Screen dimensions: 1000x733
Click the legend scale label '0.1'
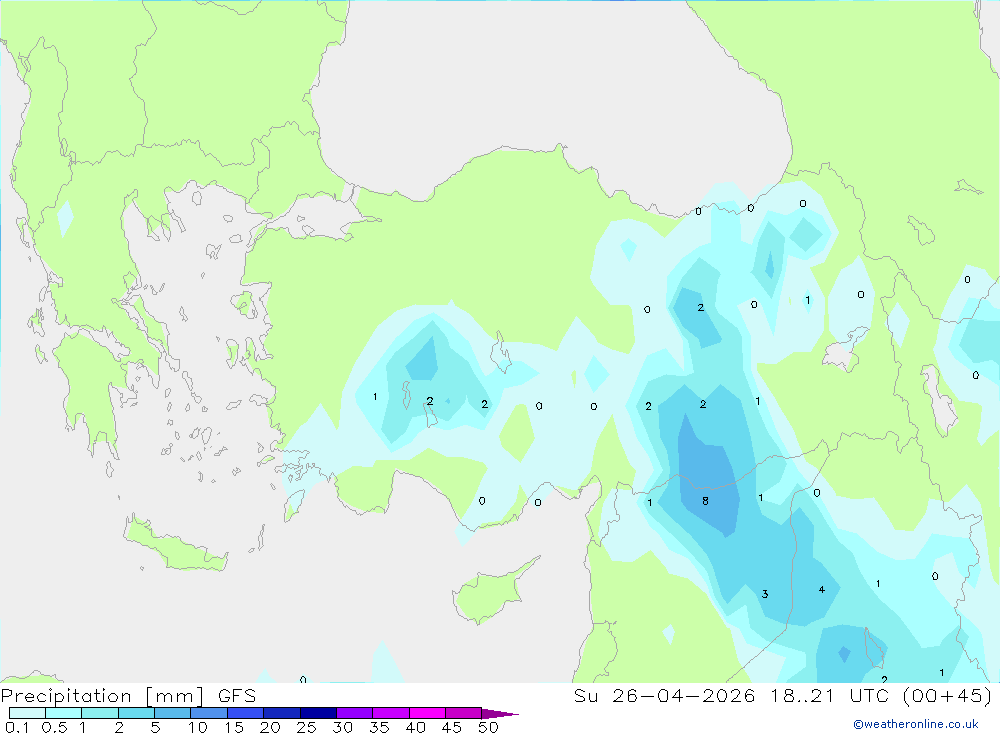point(17,727)
